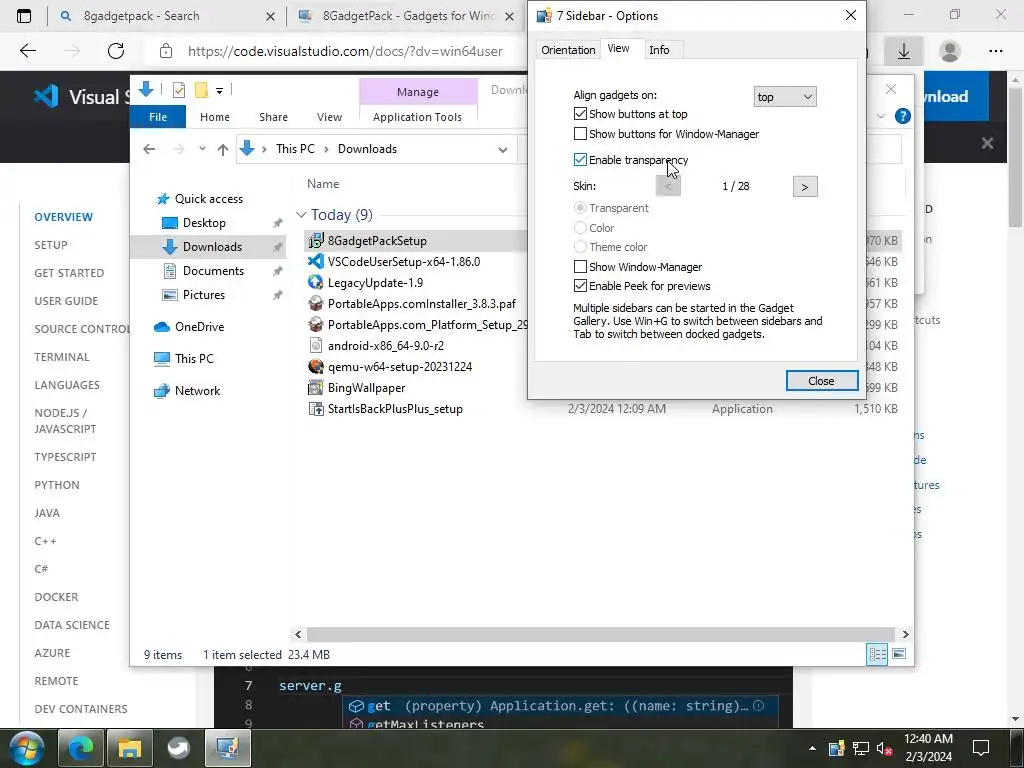This screenshot has height=768, width=1024.
Task: Click the network tray icon
Action: (861, 749)
